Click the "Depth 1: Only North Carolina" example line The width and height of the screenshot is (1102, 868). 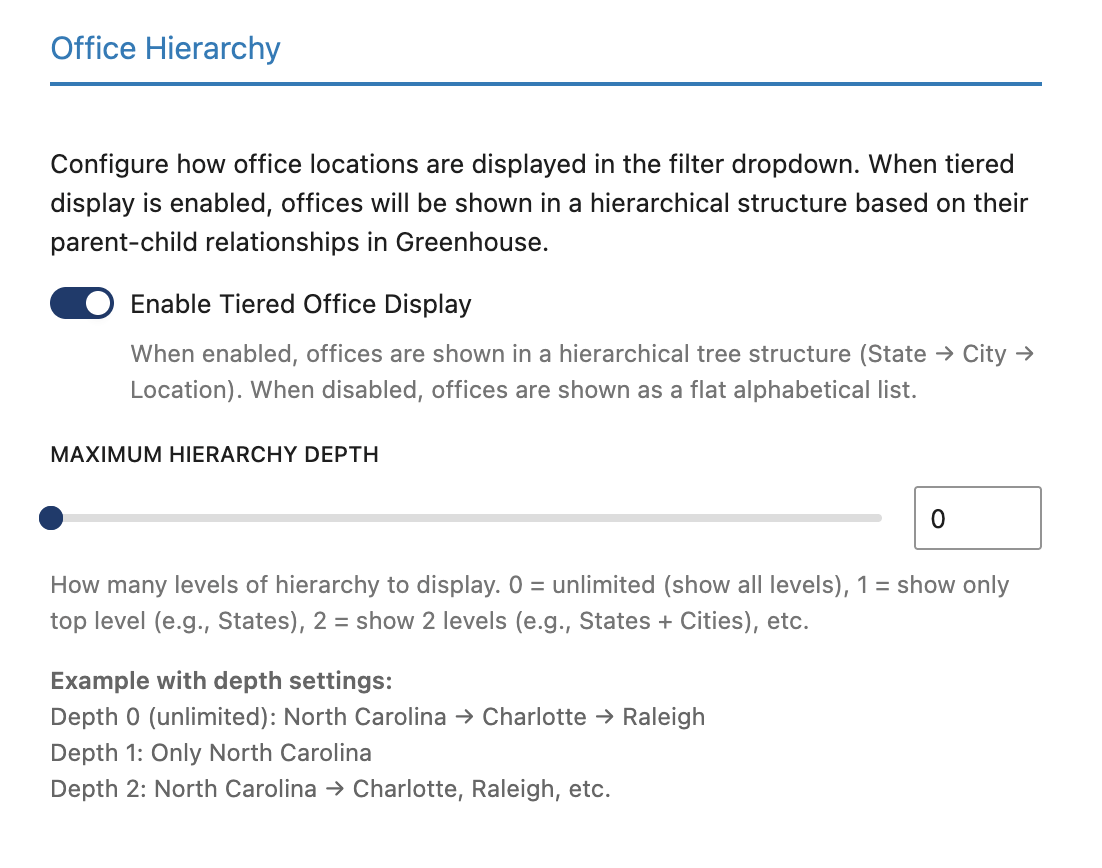[x=211, y=753]
